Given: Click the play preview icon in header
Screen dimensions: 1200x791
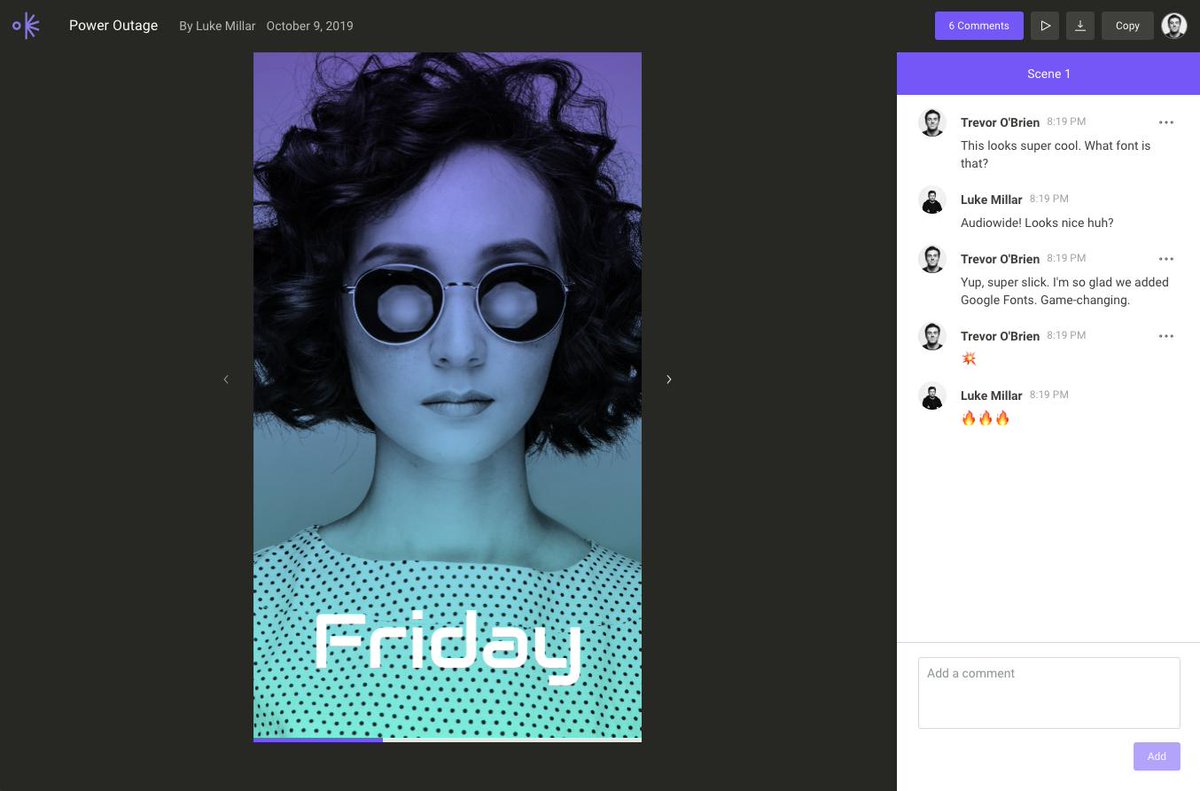Looking at the screenshot, I should (1045, 26).
